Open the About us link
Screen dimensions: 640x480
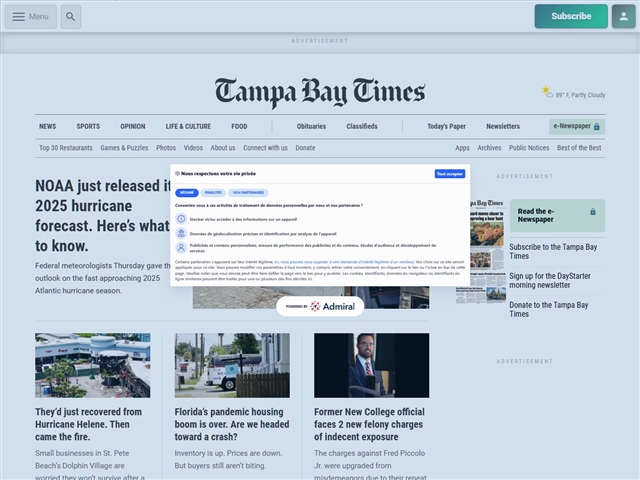(223, 148)
